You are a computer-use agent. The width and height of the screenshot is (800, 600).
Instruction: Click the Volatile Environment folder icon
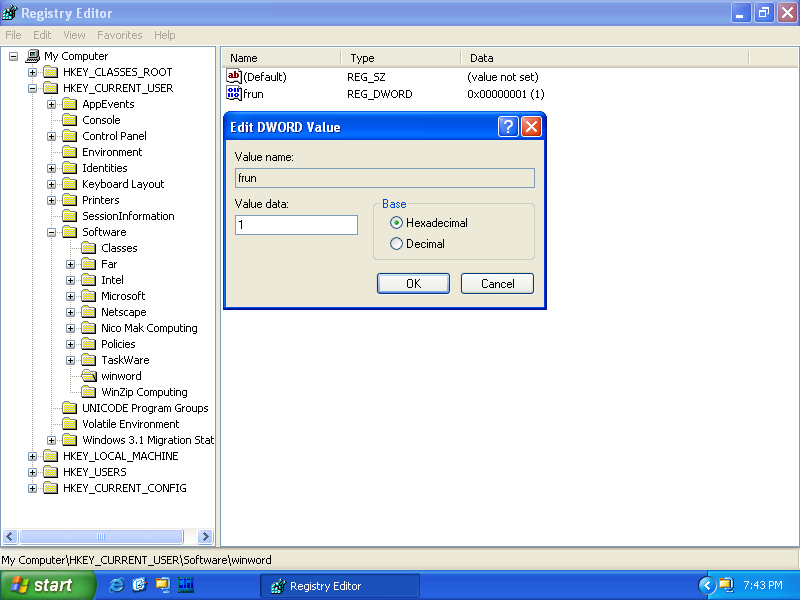coord(69,424)
